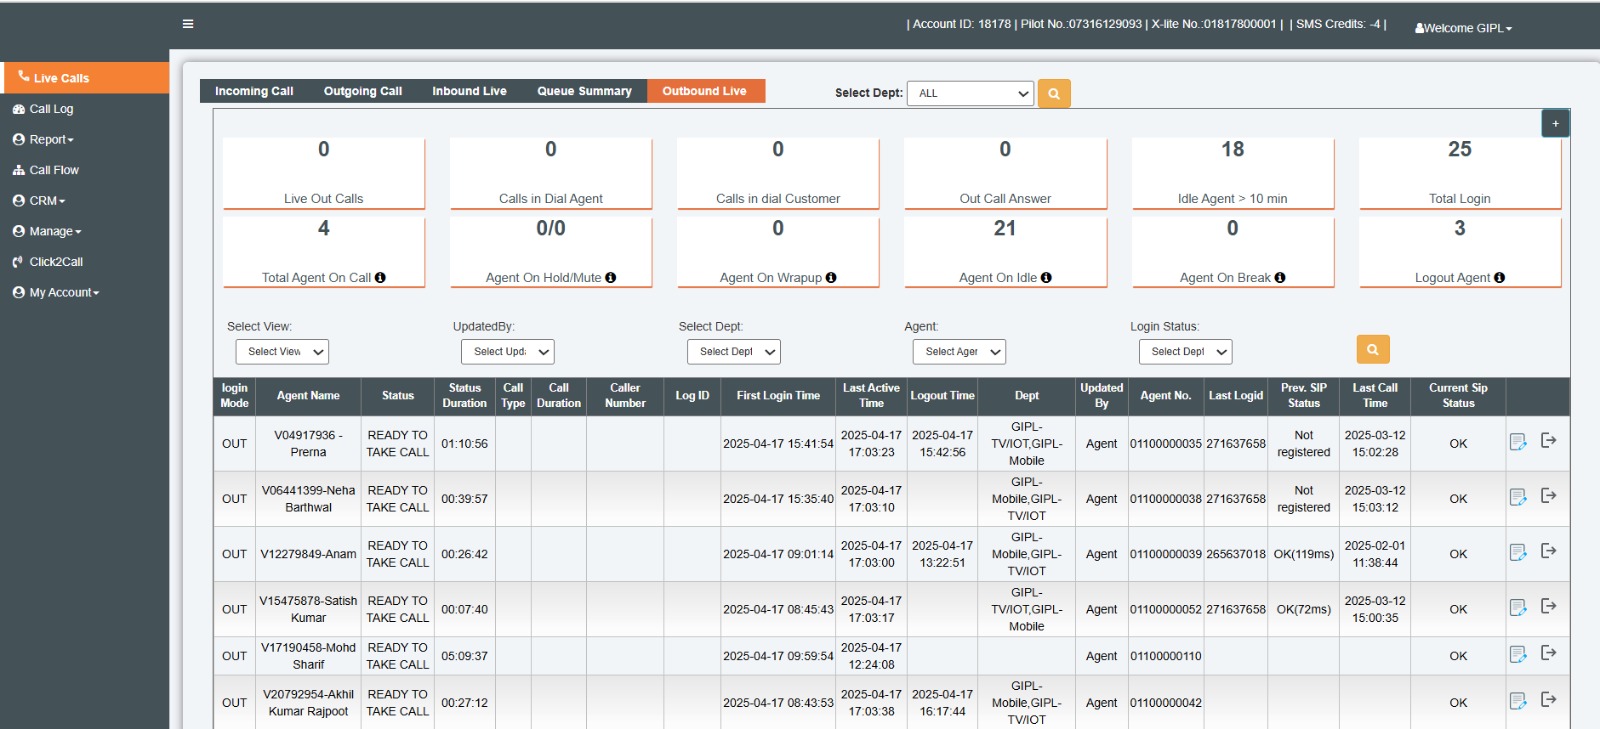The width and height of the screenshot is (1600, 729).
Task: Click the info icon next to Total Agent On Call
Action: tap(380, 278)
